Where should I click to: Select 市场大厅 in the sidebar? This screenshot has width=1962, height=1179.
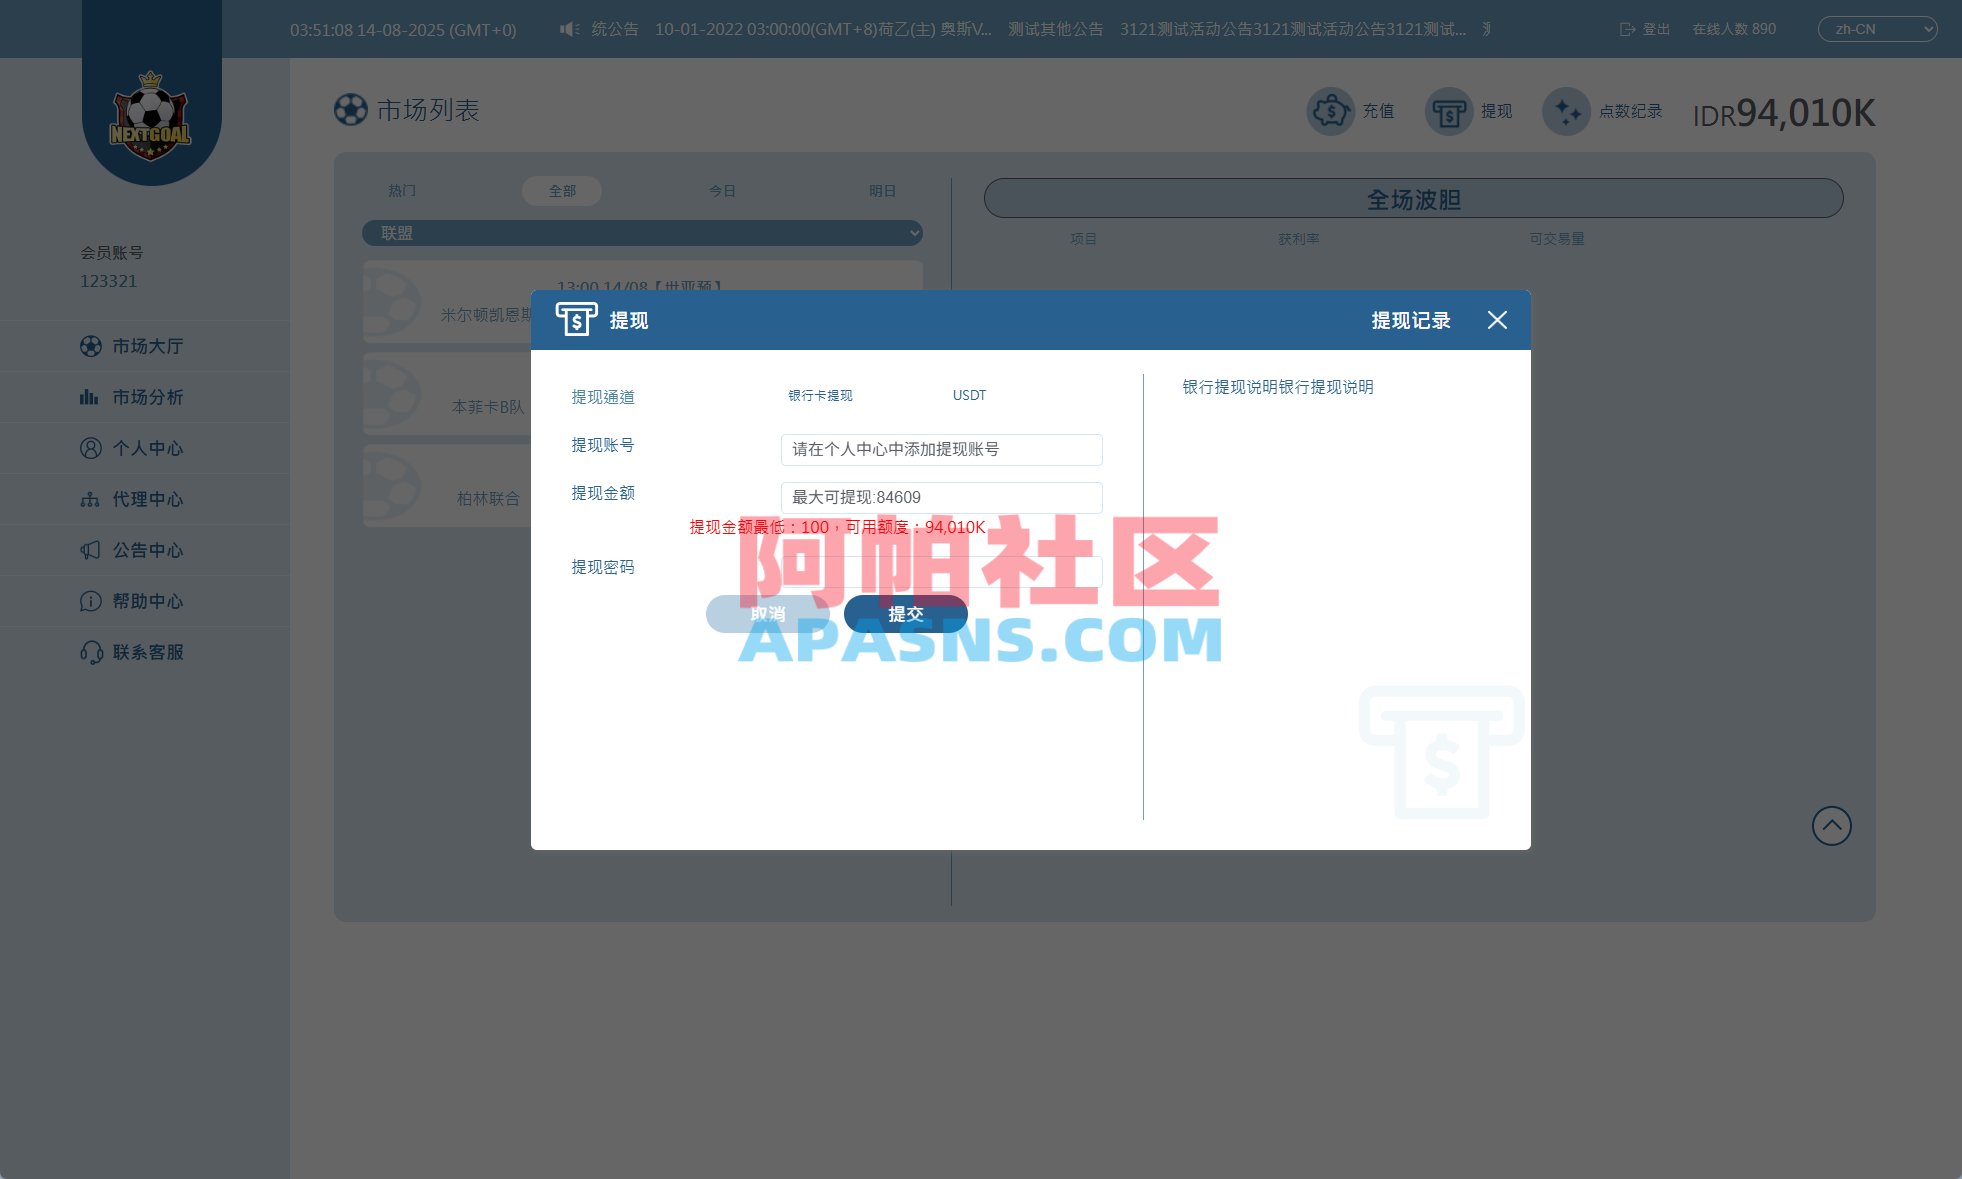pyautogui.click(x=145, y=346)
